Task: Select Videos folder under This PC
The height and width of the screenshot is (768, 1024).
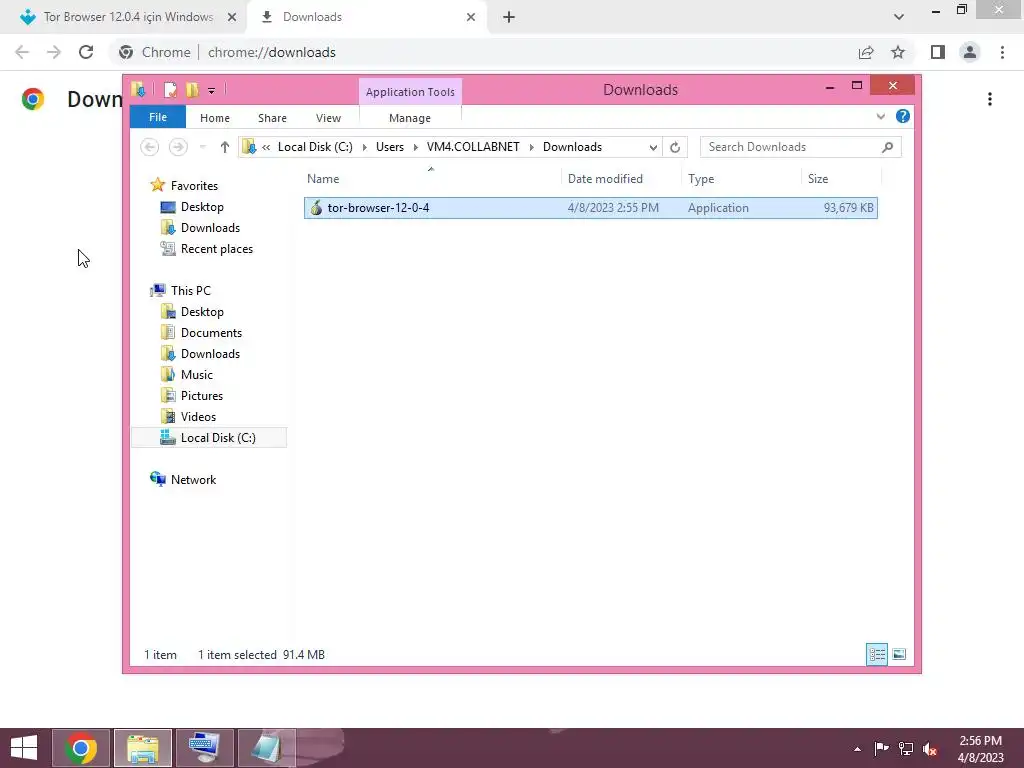Action: [198, 417]
